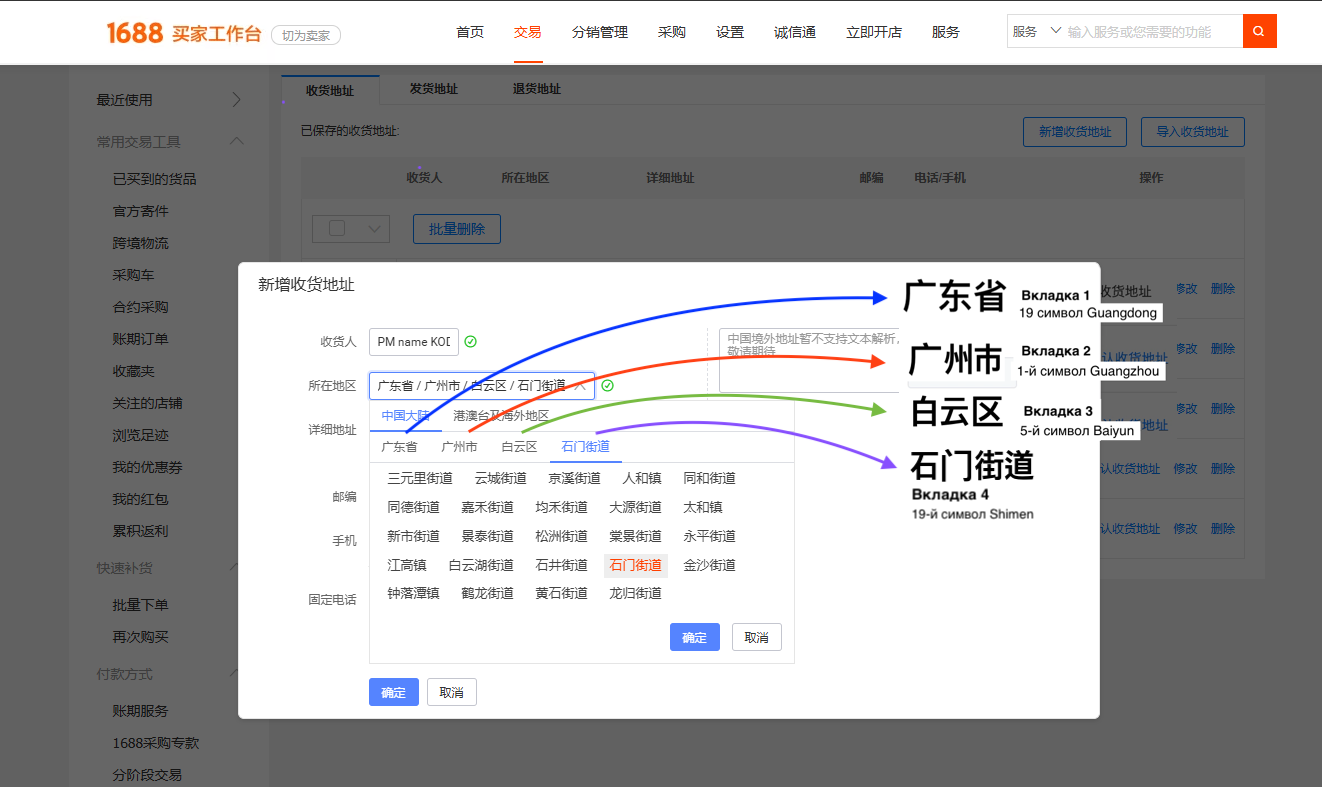Click 确定 in the region picker

pos(694,637)
